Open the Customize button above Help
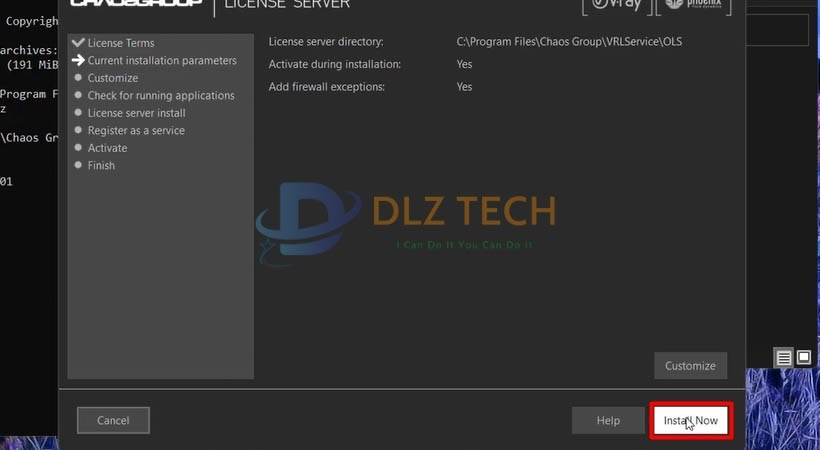The width and height of the screenshot is (820, 450). coord(690,366)
